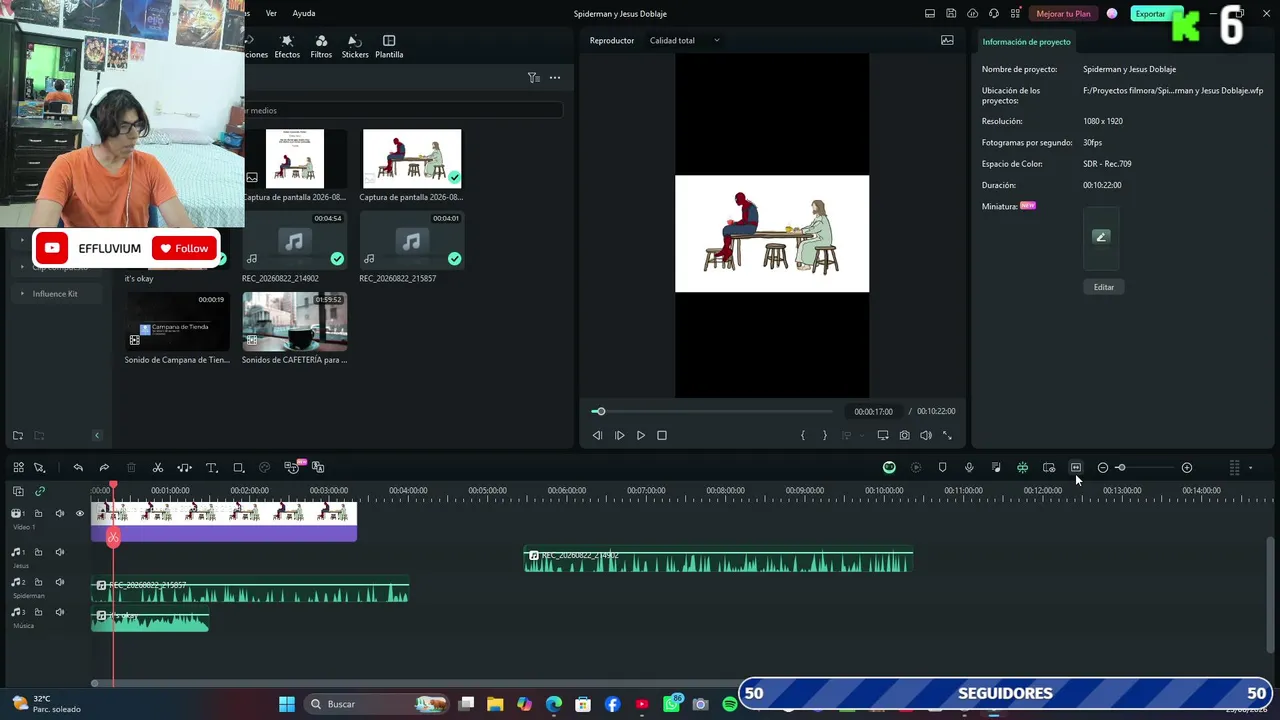Open media panel more options (three dots)
Screen dimensions: 1280x720
click(x=555, y=77)
